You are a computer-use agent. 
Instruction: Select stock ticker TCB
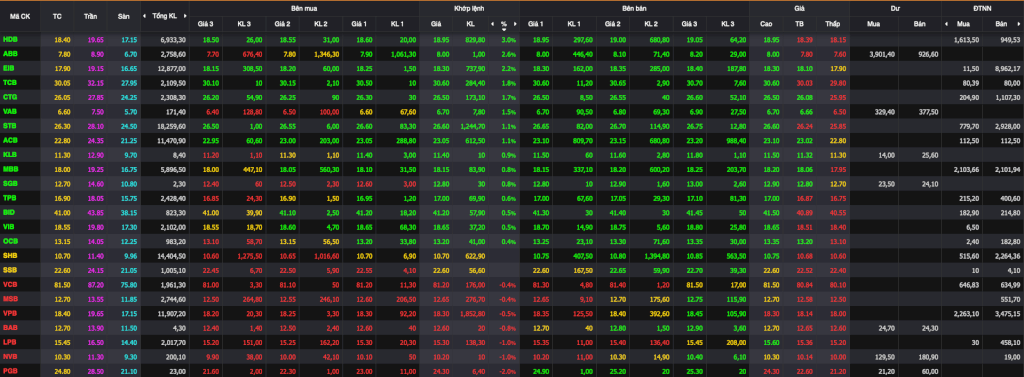pos(10,82)
